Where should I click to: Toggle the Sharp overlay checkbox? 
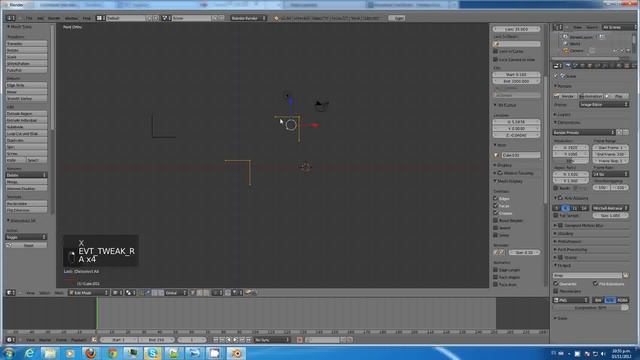click(496, 235)
